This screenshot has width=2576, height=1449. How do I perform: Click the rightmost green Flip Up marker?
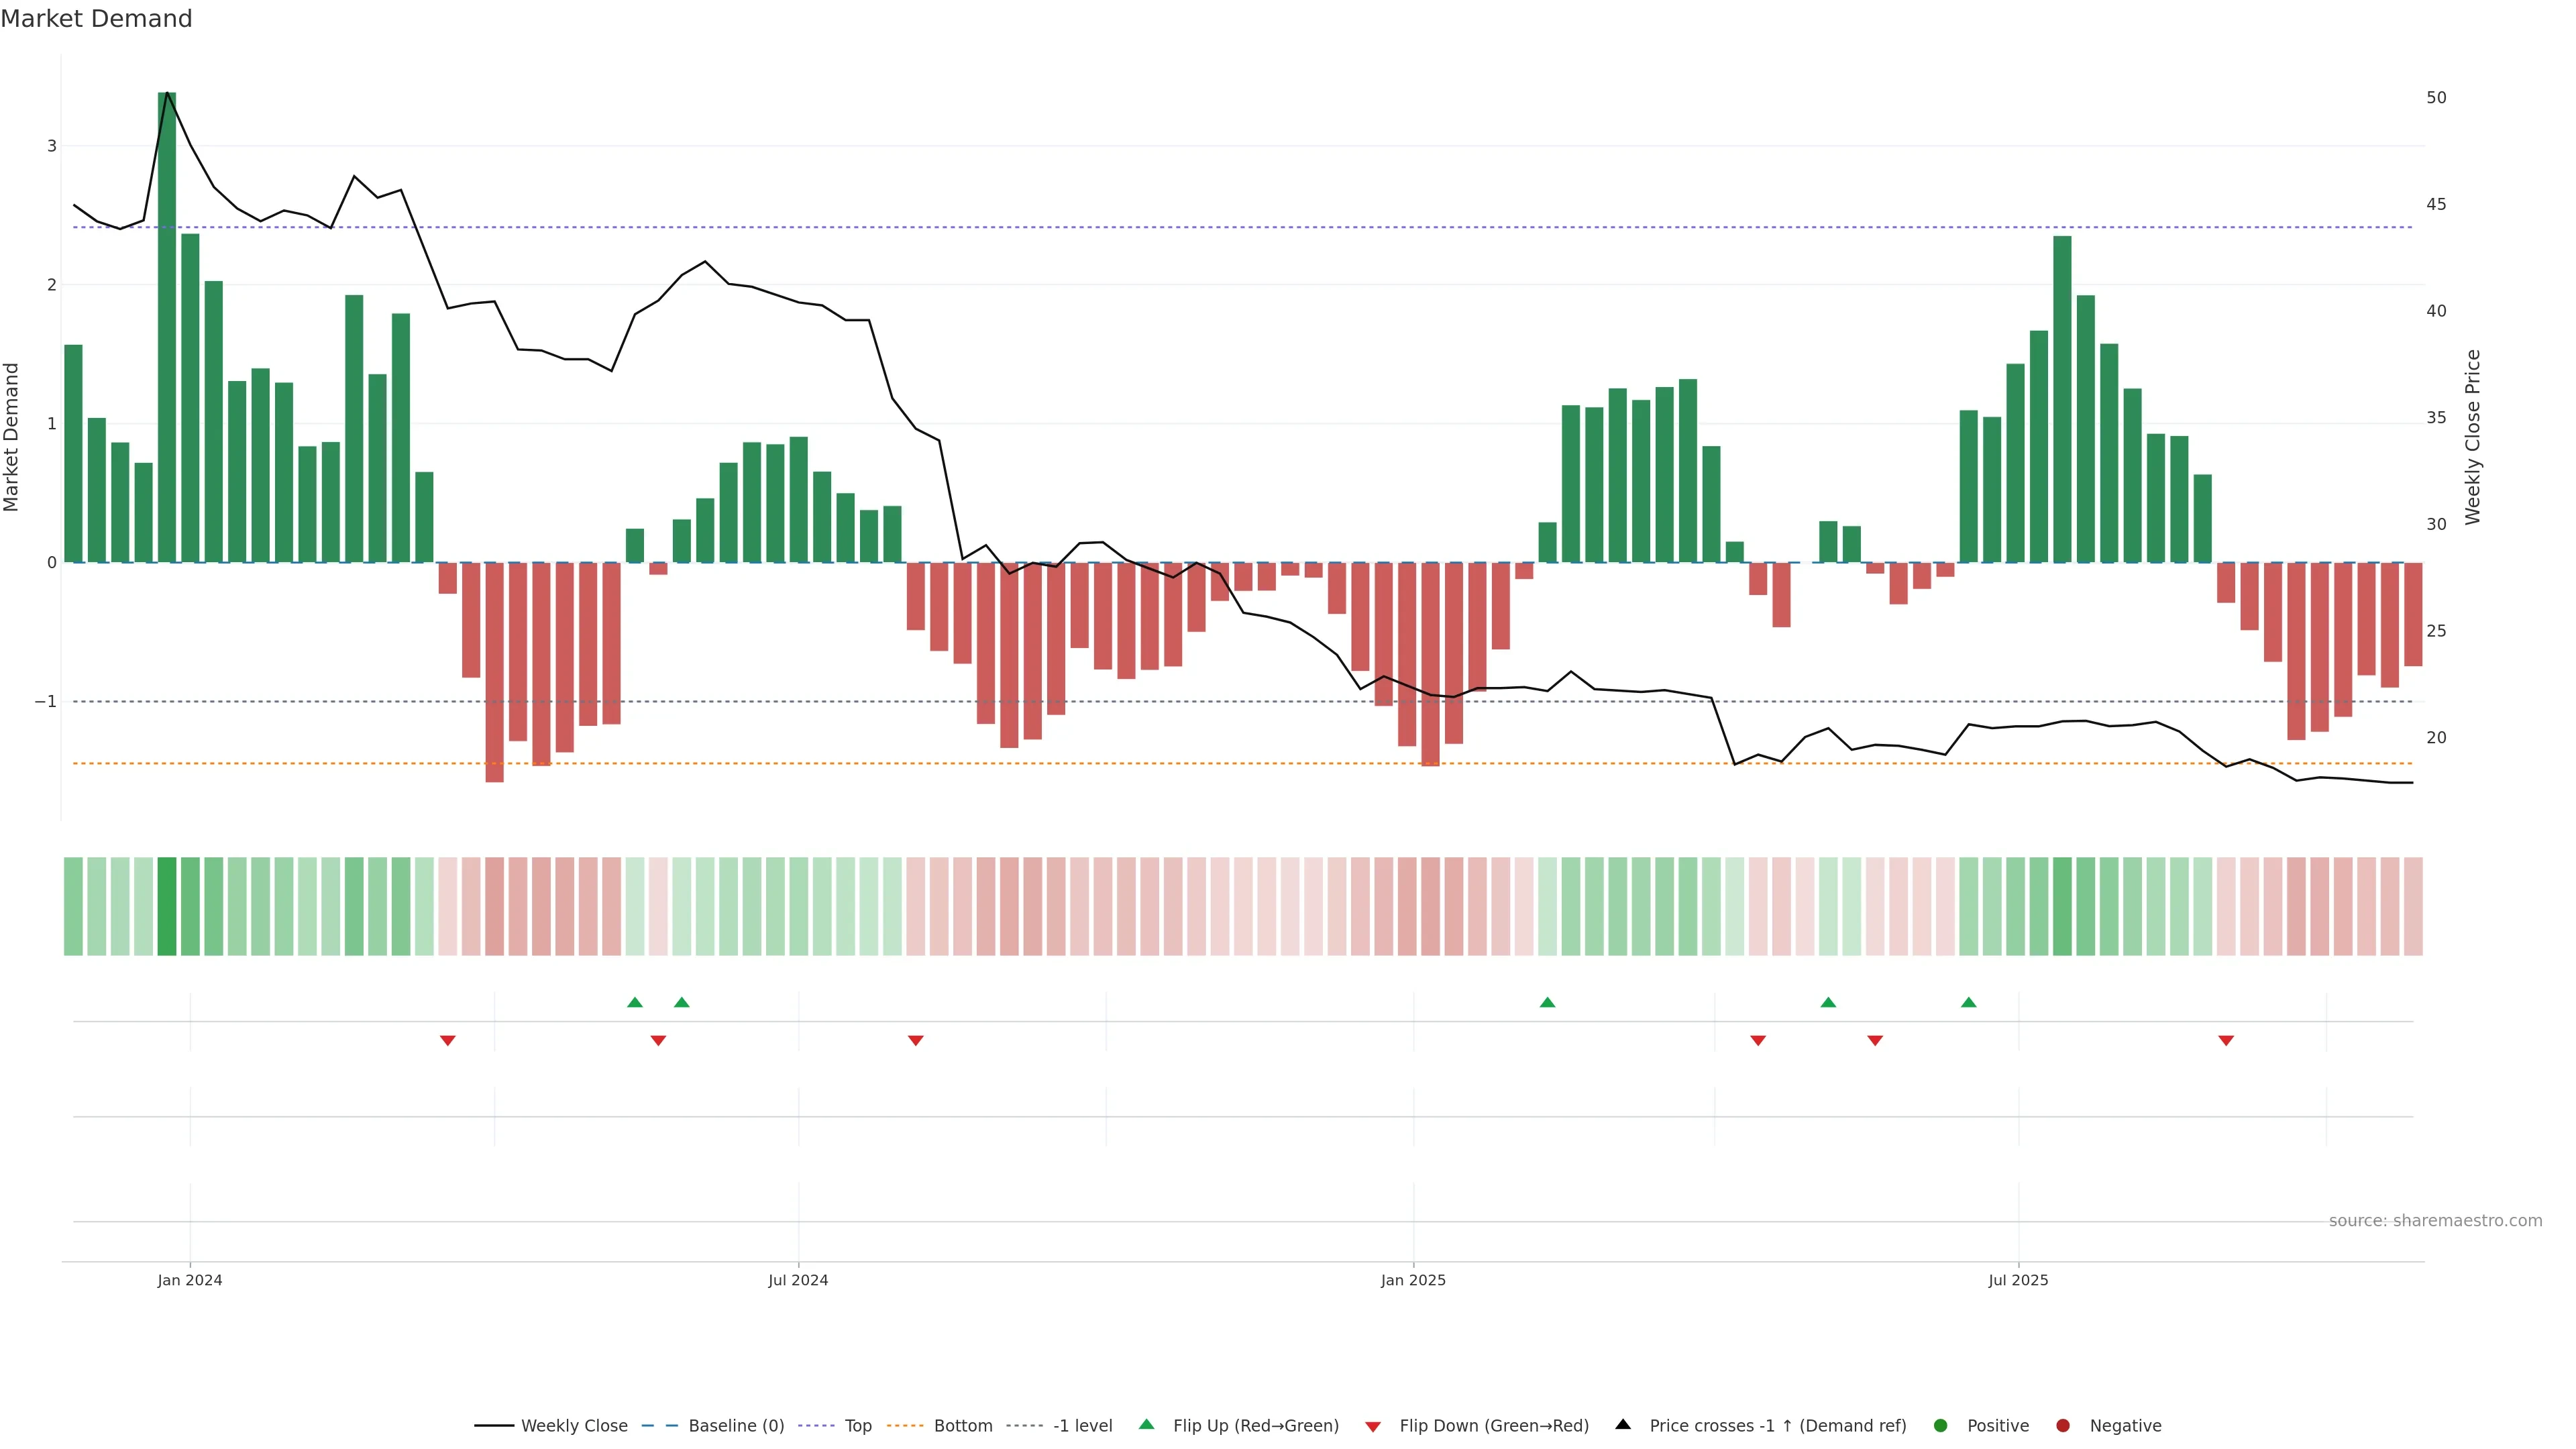click(x=1969, y=1002)
